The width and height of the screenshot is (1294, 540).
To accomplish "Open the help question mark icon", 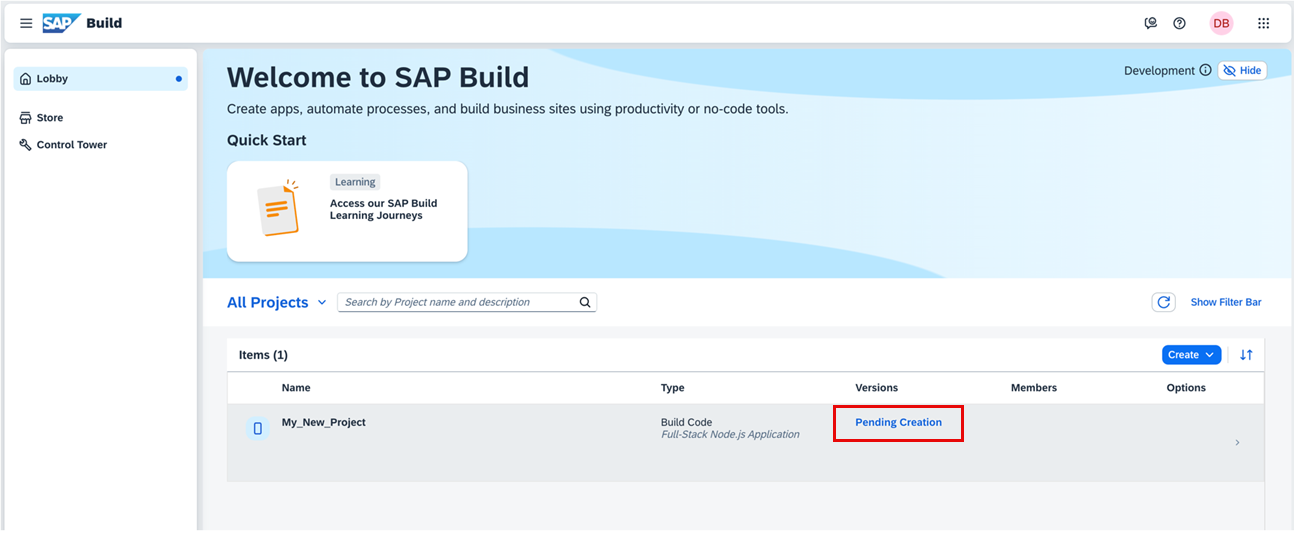I will tap(1179, 23).
